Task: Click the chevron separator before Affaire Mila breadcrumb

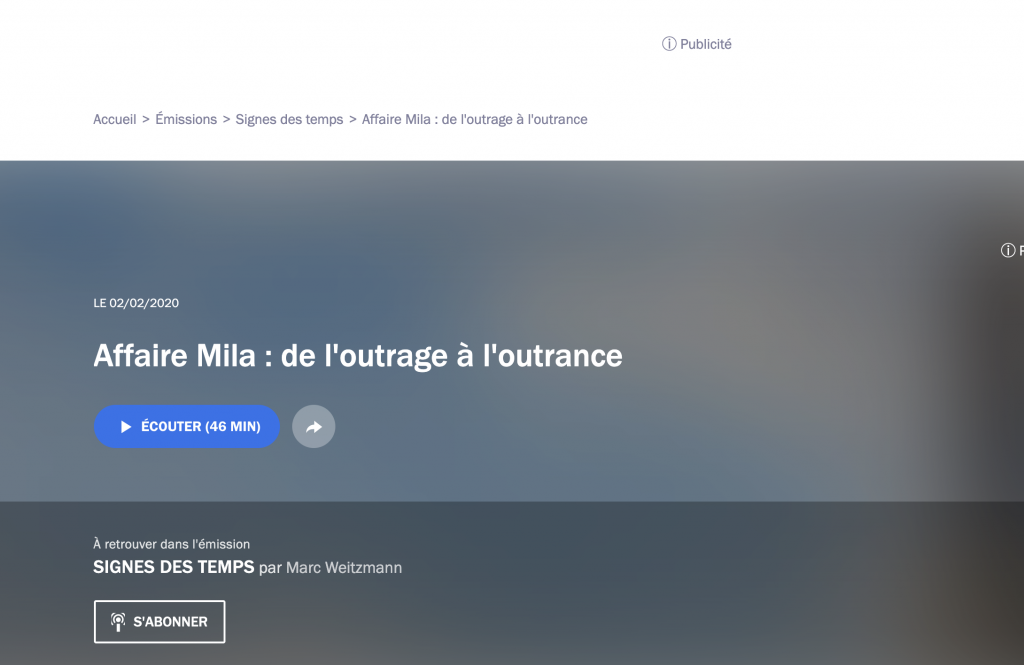Action: pyautogui.click(x=352, y=119)
